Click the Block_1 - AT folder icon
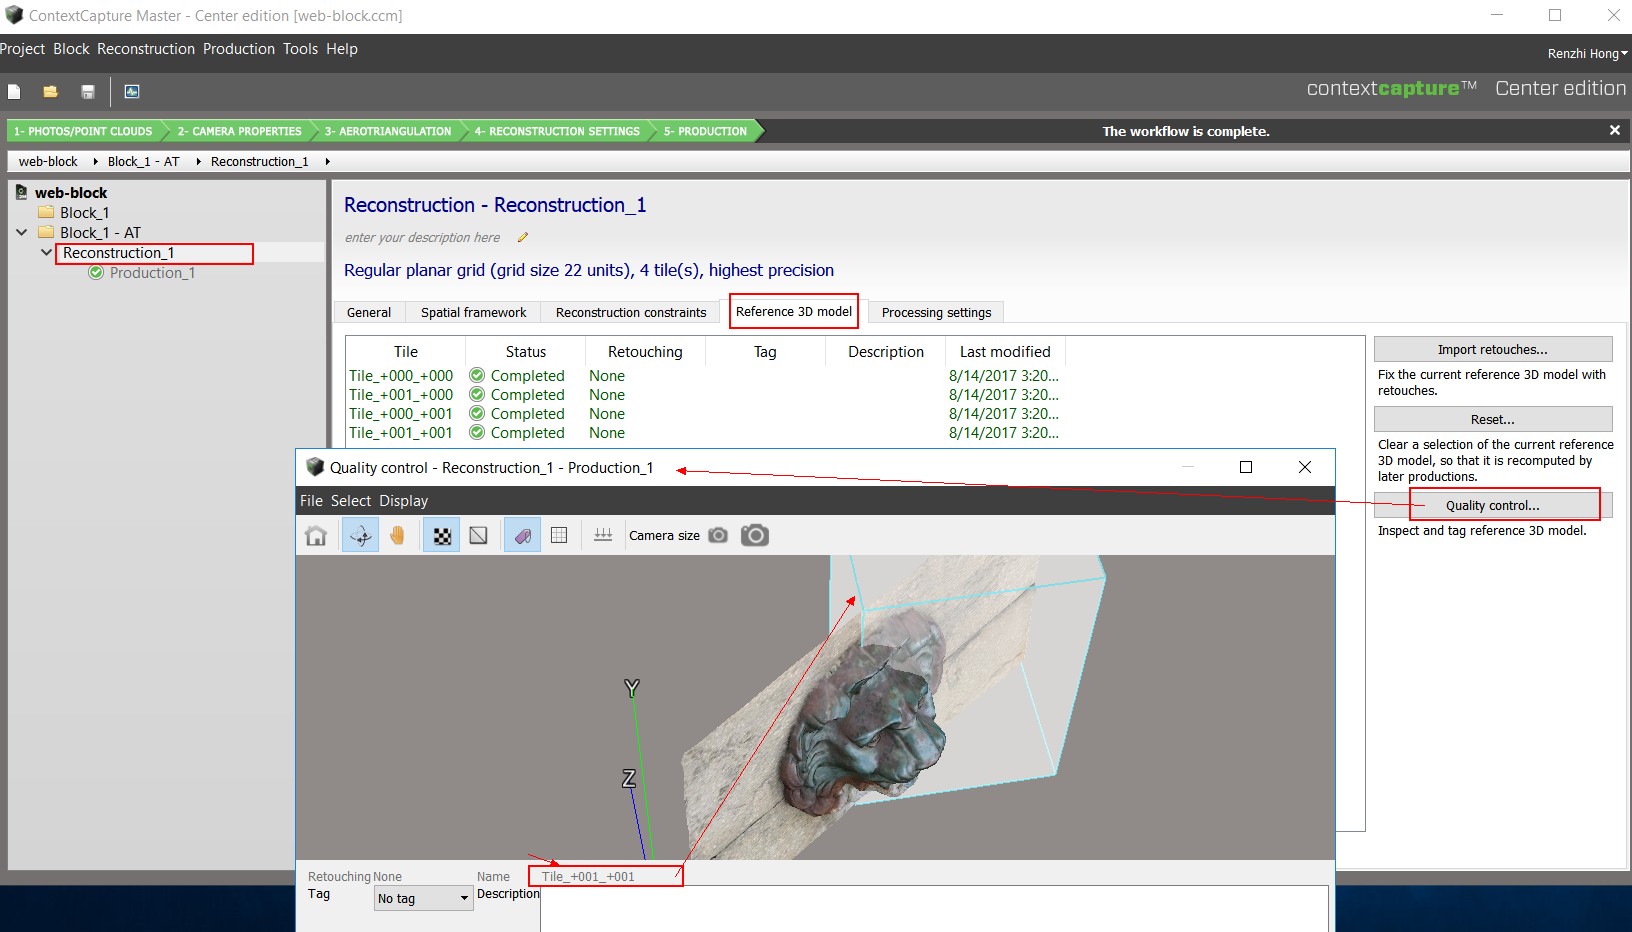 46,232
